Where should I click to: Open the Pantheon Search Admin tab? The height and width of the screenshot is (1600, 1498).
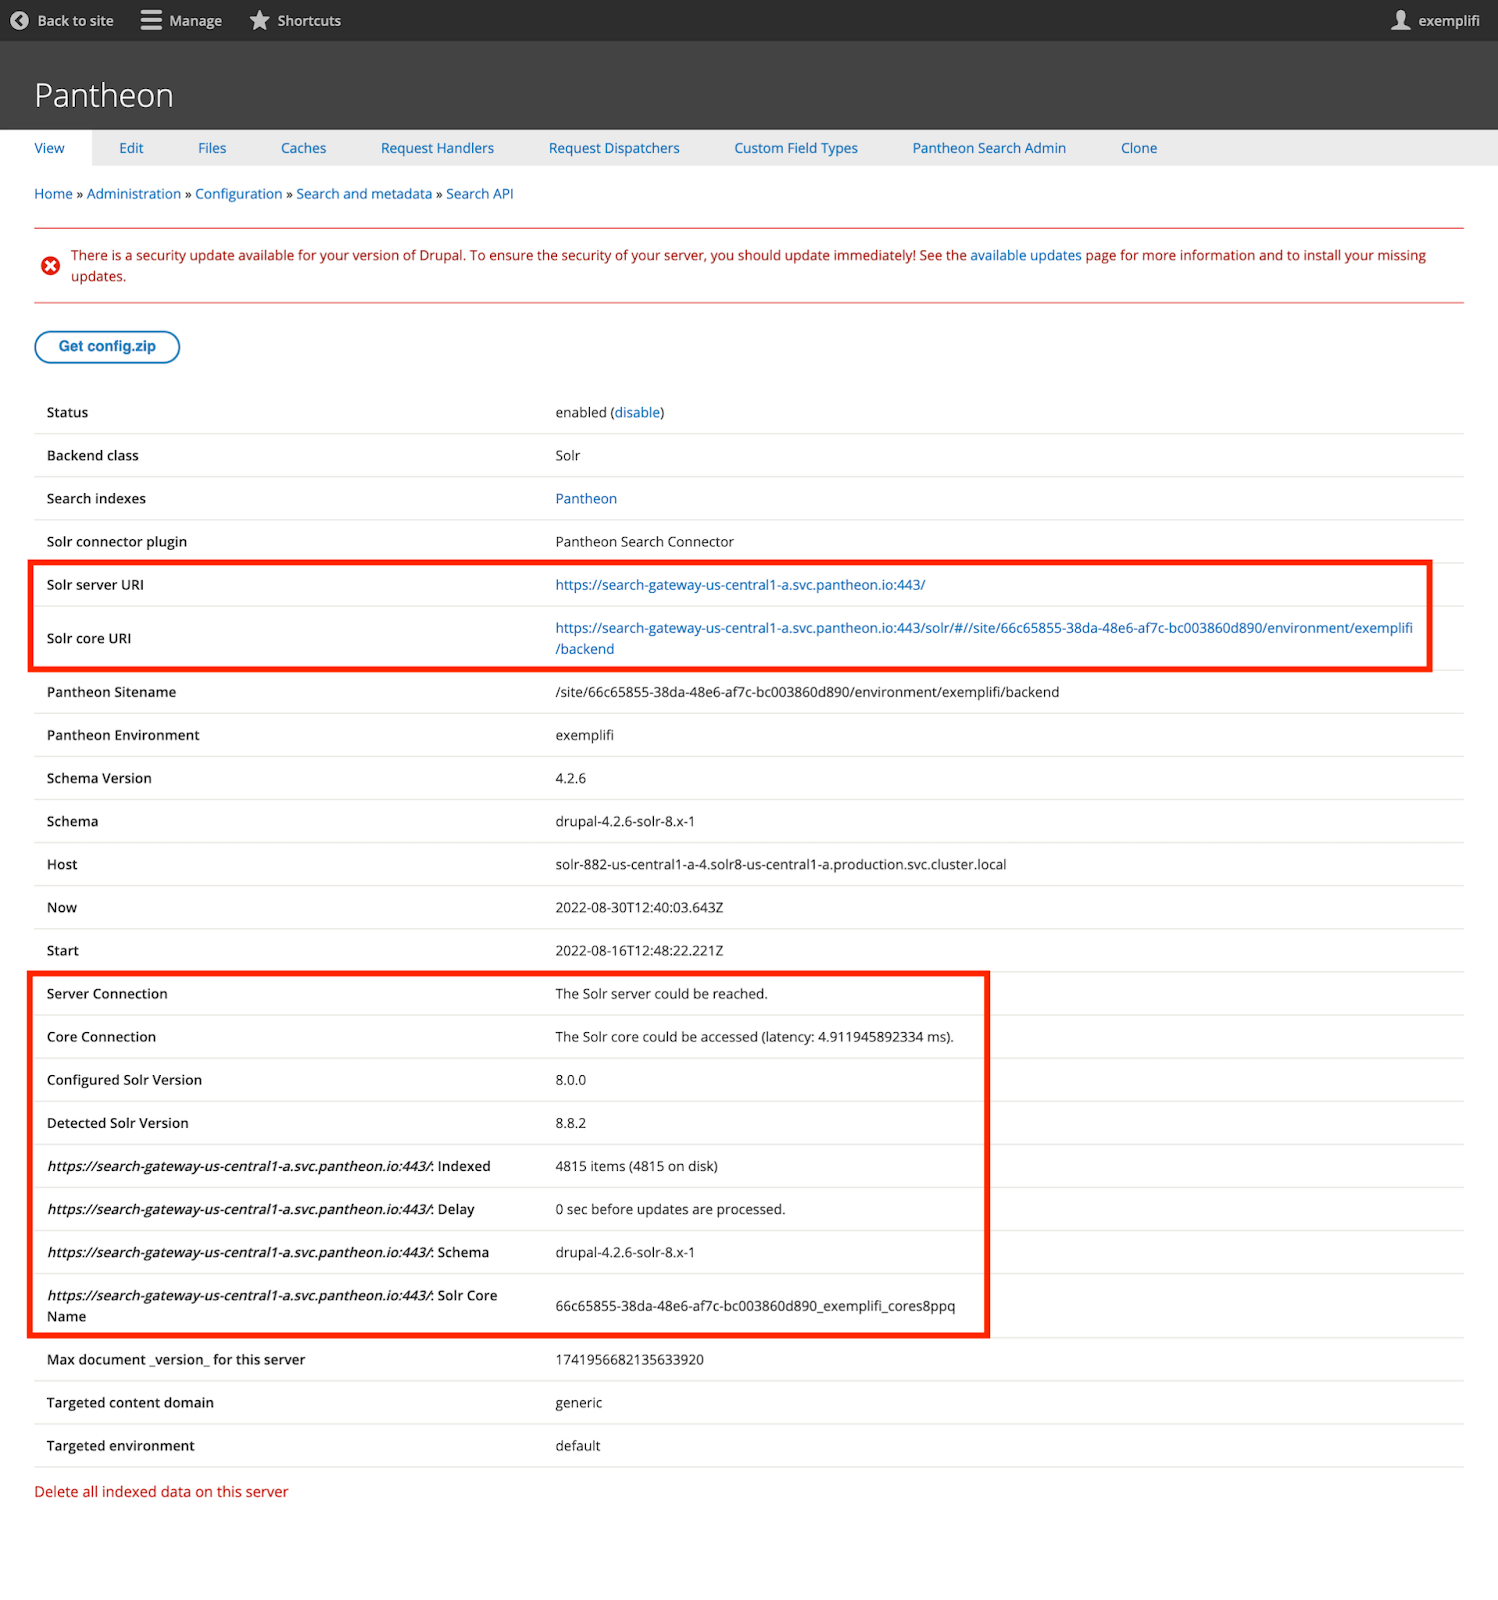coord(989,148)
